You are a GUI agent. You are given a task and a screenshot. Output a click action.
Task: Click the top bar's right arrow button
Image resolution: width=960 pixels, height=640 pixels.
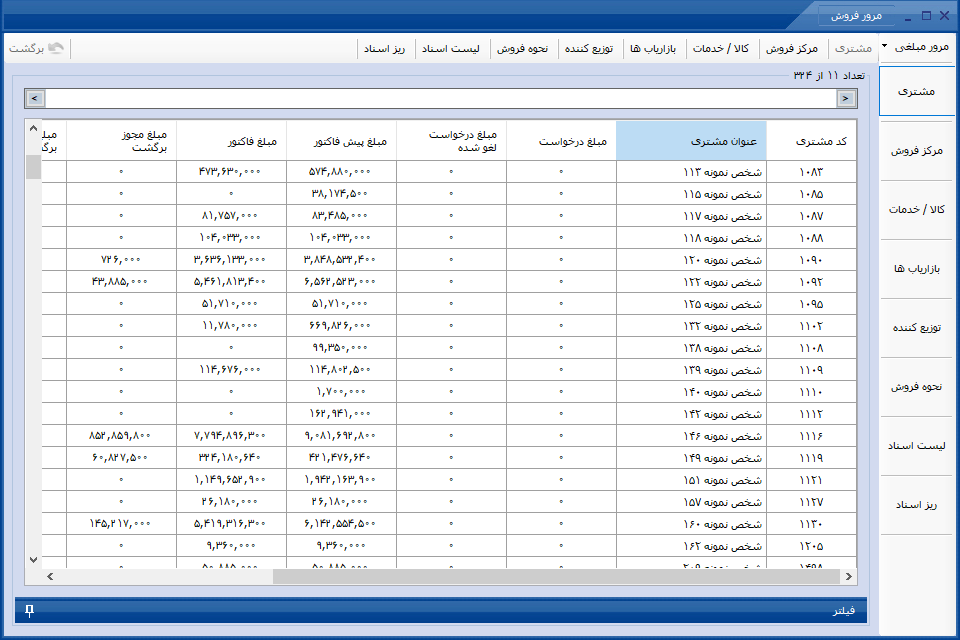[846, 98]
